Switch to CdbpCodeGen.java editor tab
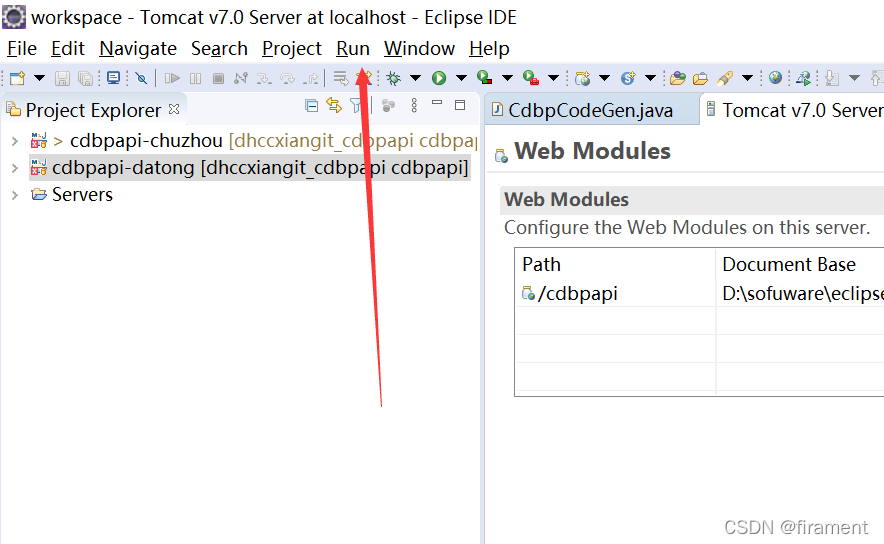The height and width of the screenshot is (544, 884). [x=590, y=110]
